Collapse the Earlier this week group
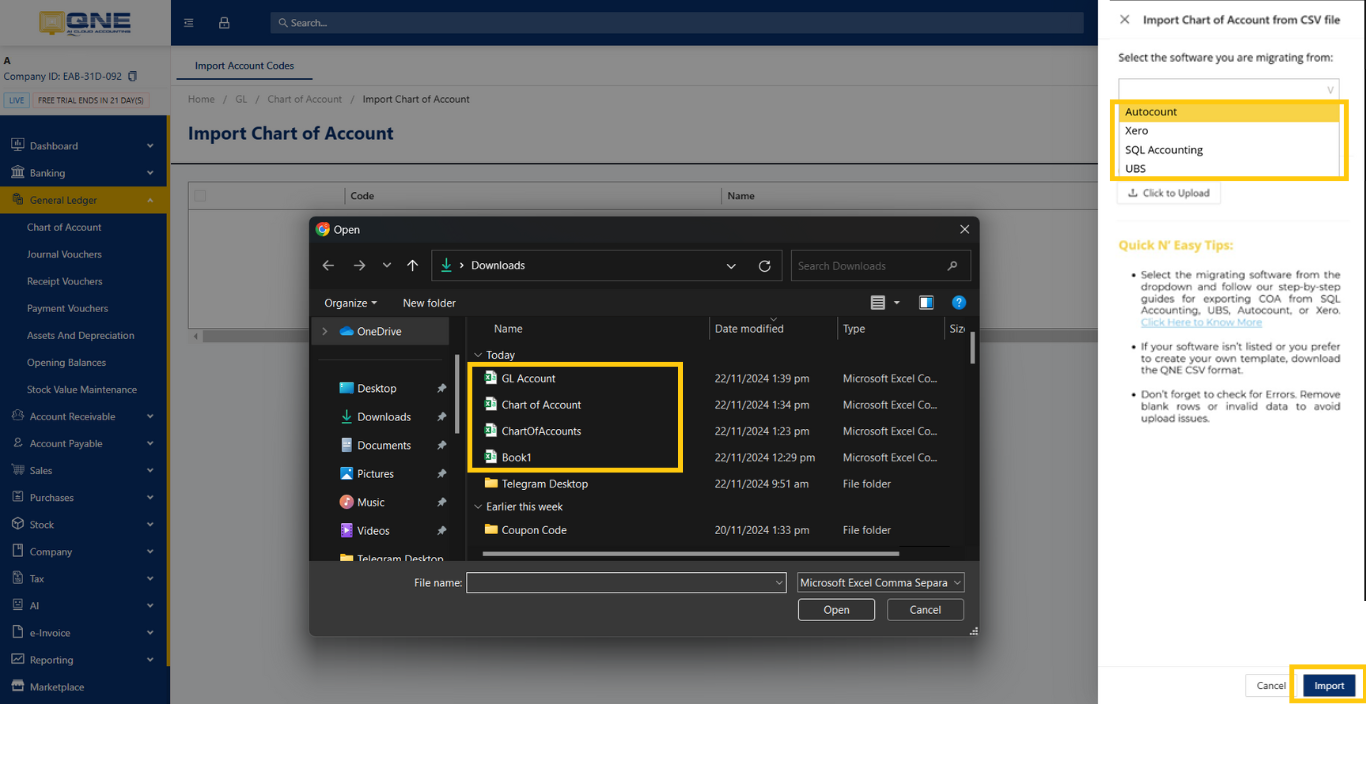 click(478, 507)
